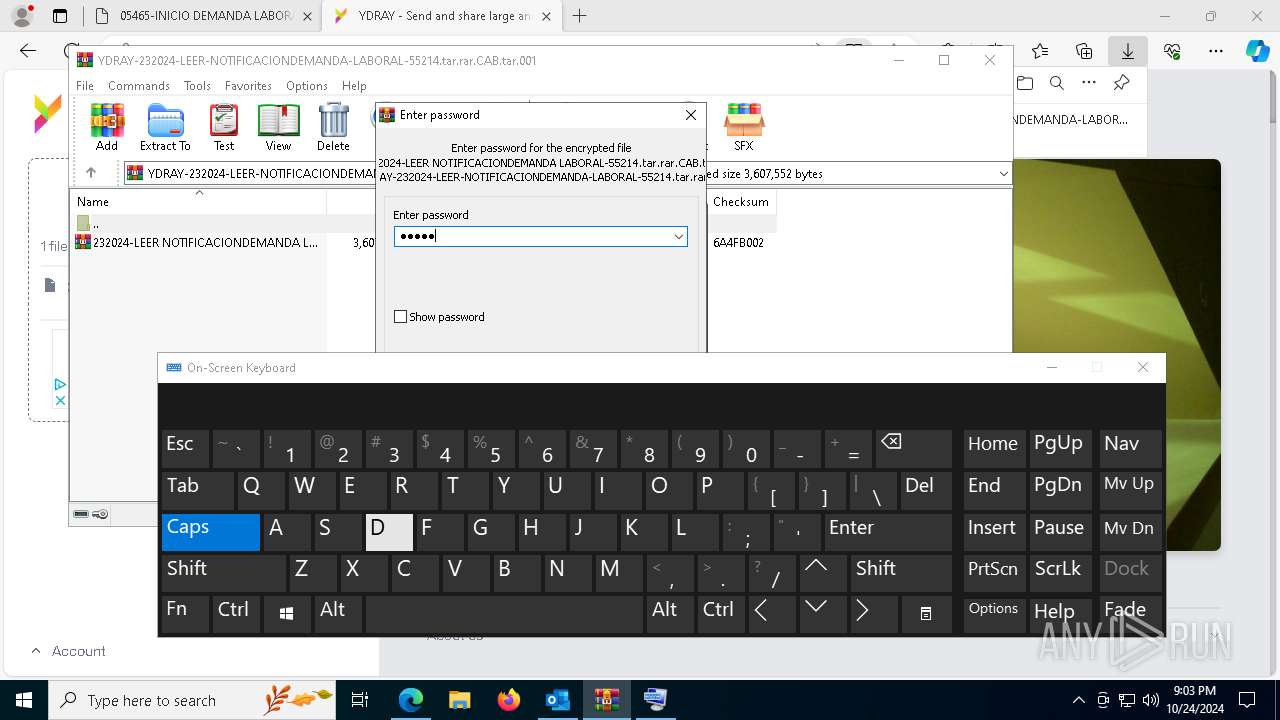
Task: Click the Esc key on keyboard
Action: (185, 449)
